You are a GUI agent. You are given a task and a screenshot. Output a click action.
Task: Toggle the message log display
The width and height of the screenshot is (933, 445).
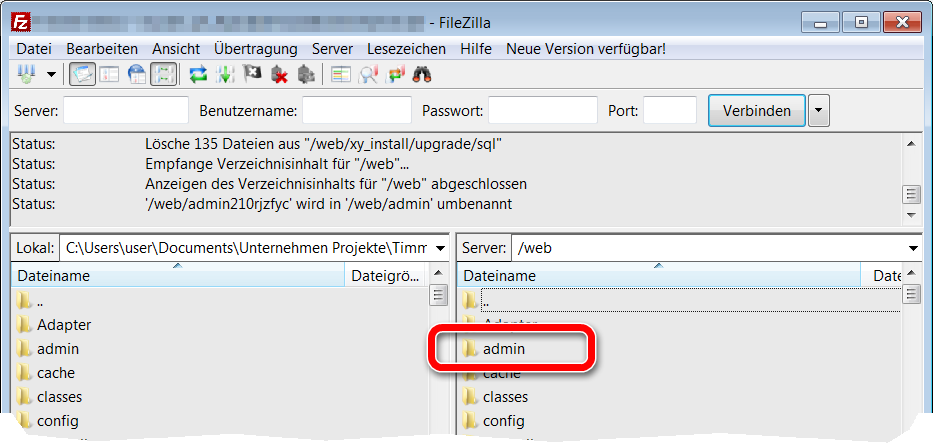83,73
